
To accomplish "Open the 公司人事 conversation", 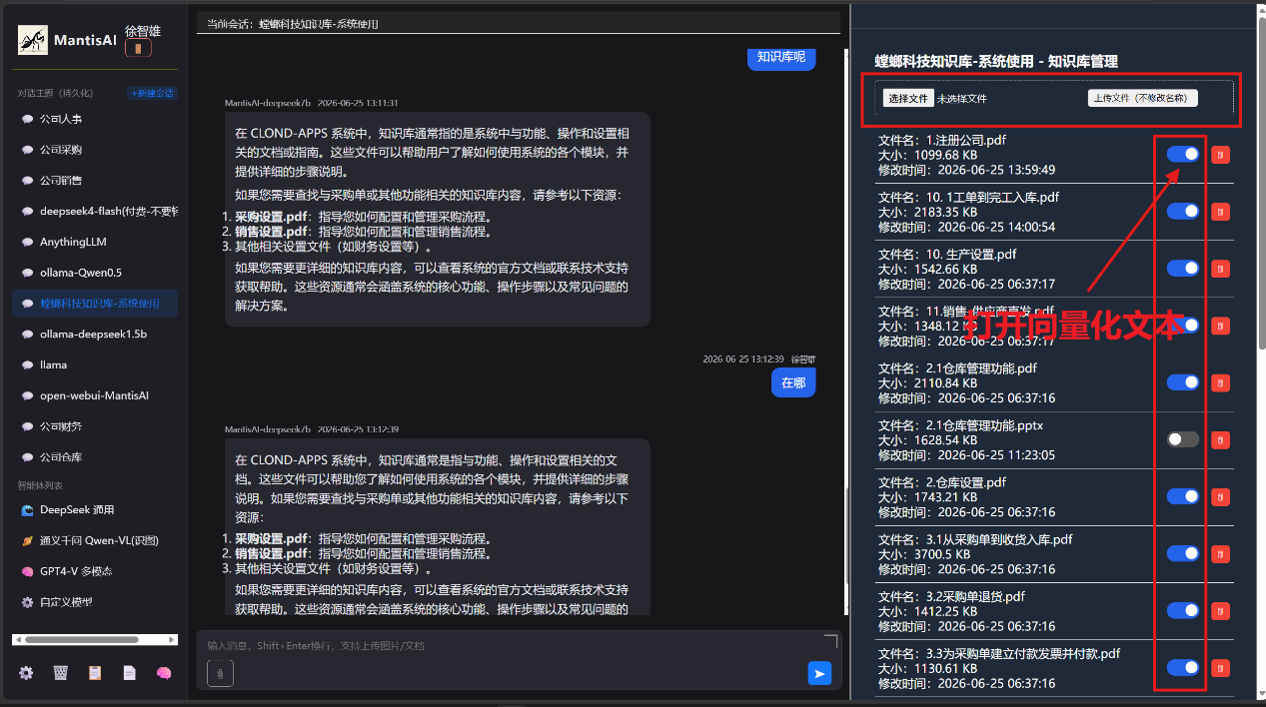I will pos(95,119).
